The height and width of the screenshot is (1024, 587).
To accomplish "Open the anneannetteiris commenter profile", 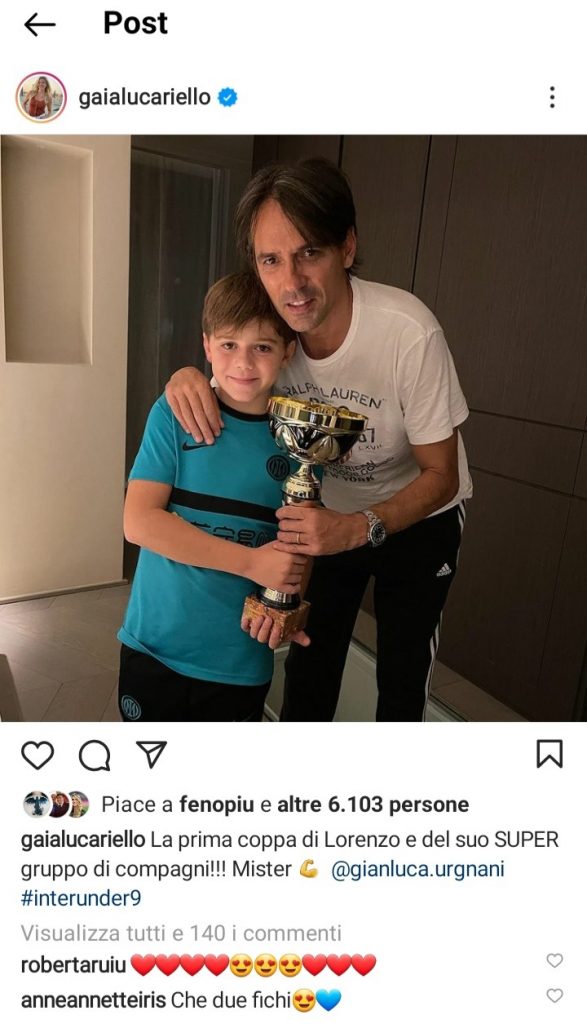I will click(94, 1000).
